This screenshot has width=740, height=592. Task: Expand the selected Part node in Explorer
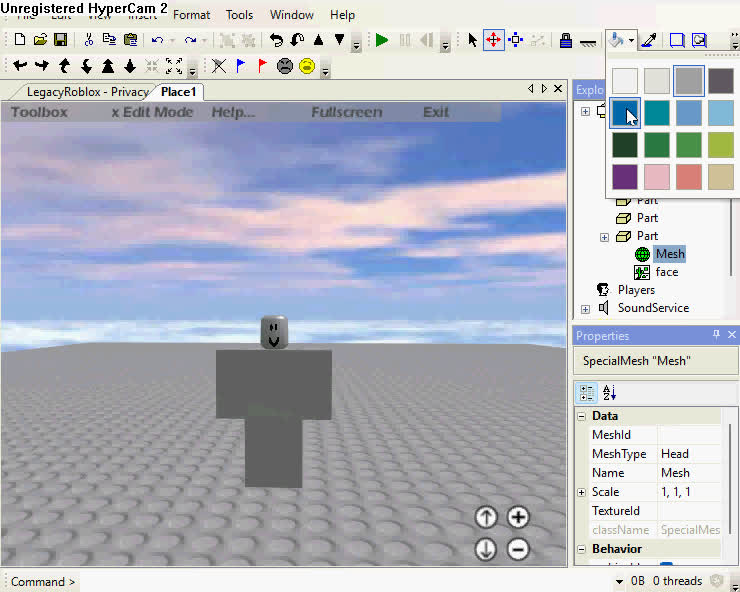(604, 237)
